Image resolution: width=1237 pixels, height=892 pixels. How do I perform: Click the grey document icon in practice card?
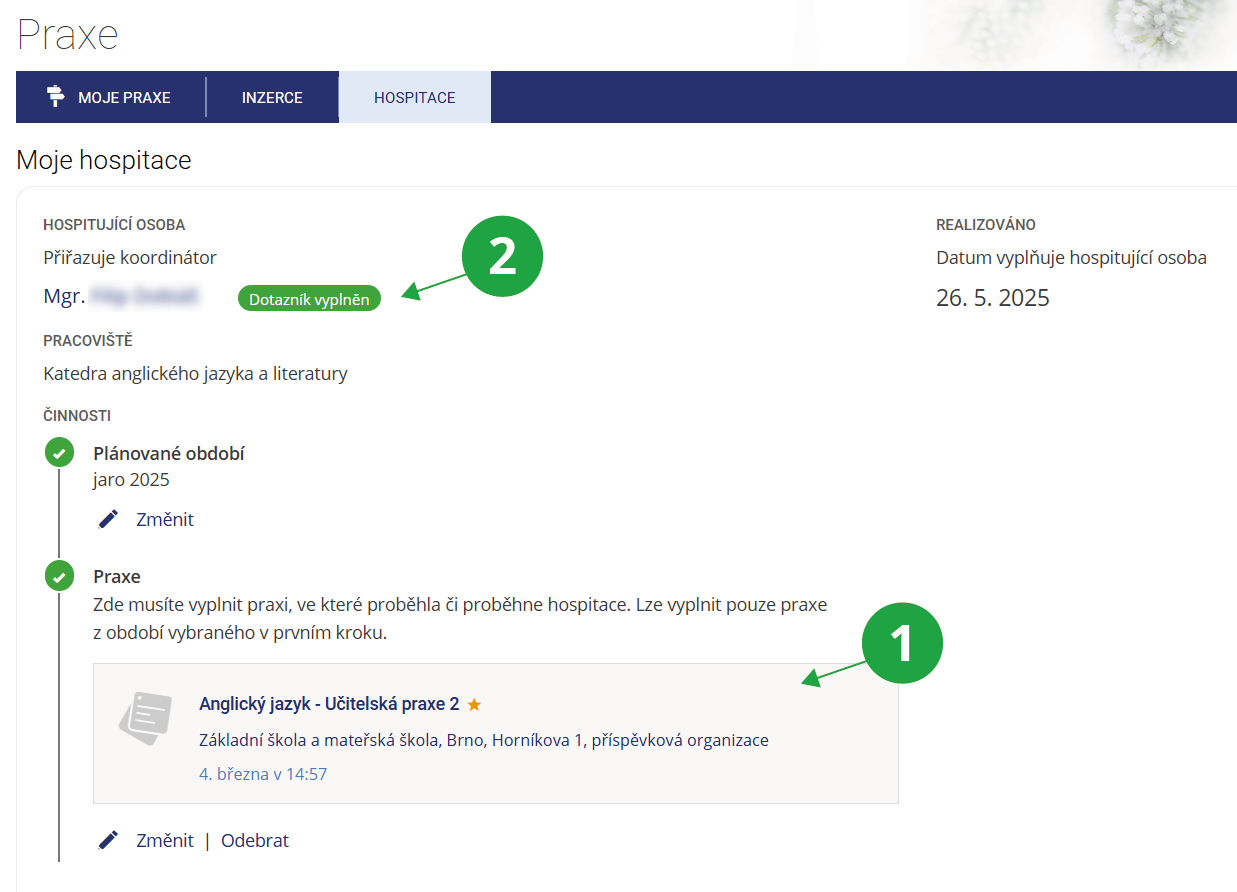click(146, 718)
